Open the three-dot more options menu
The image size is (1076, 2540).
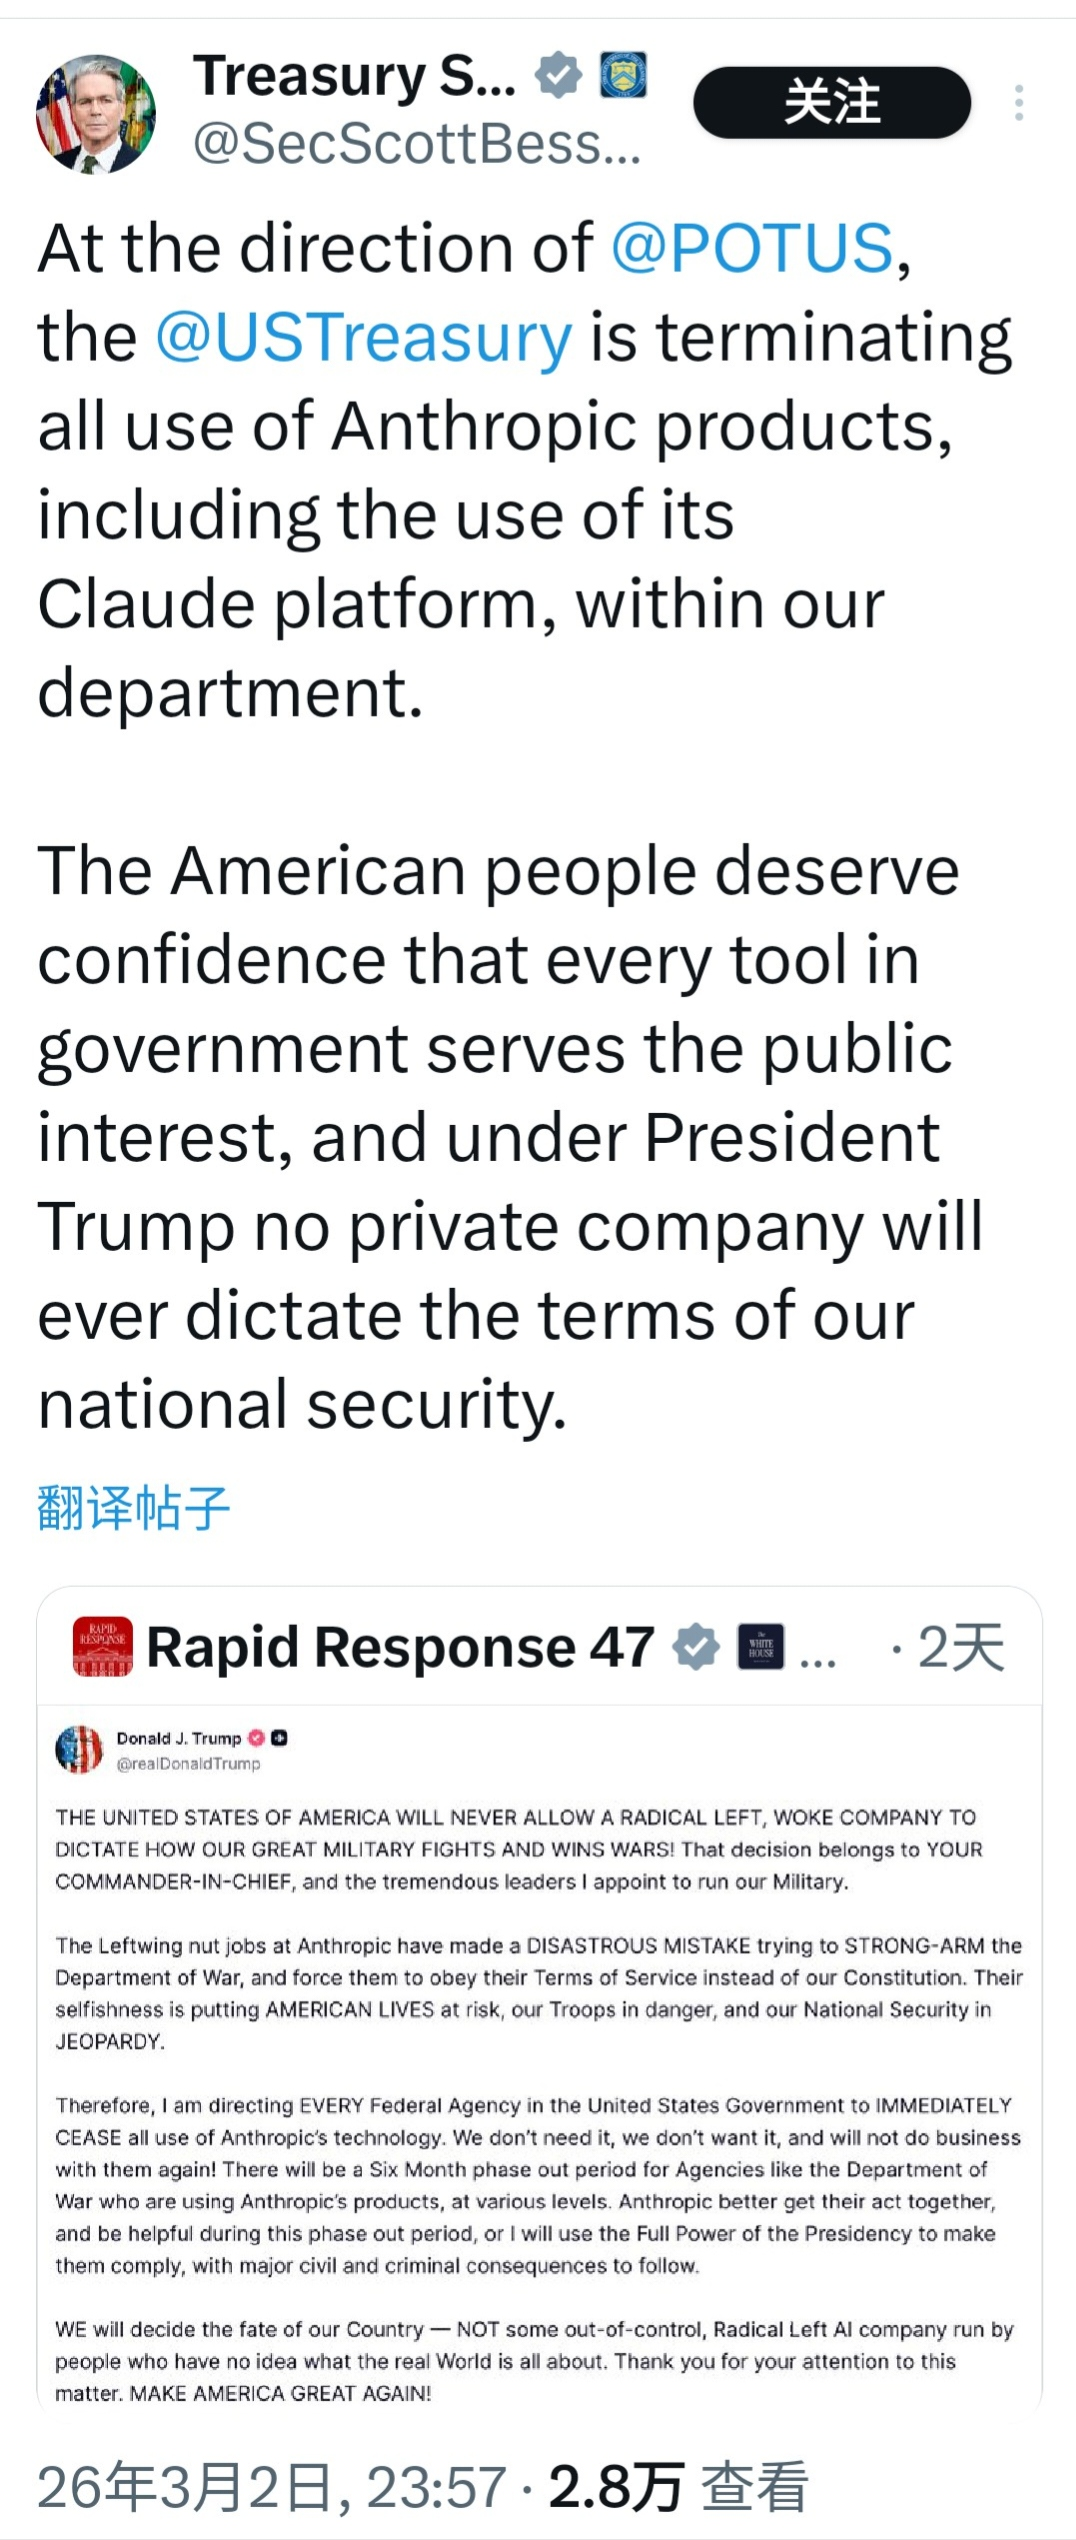[x=1018, y=103]
